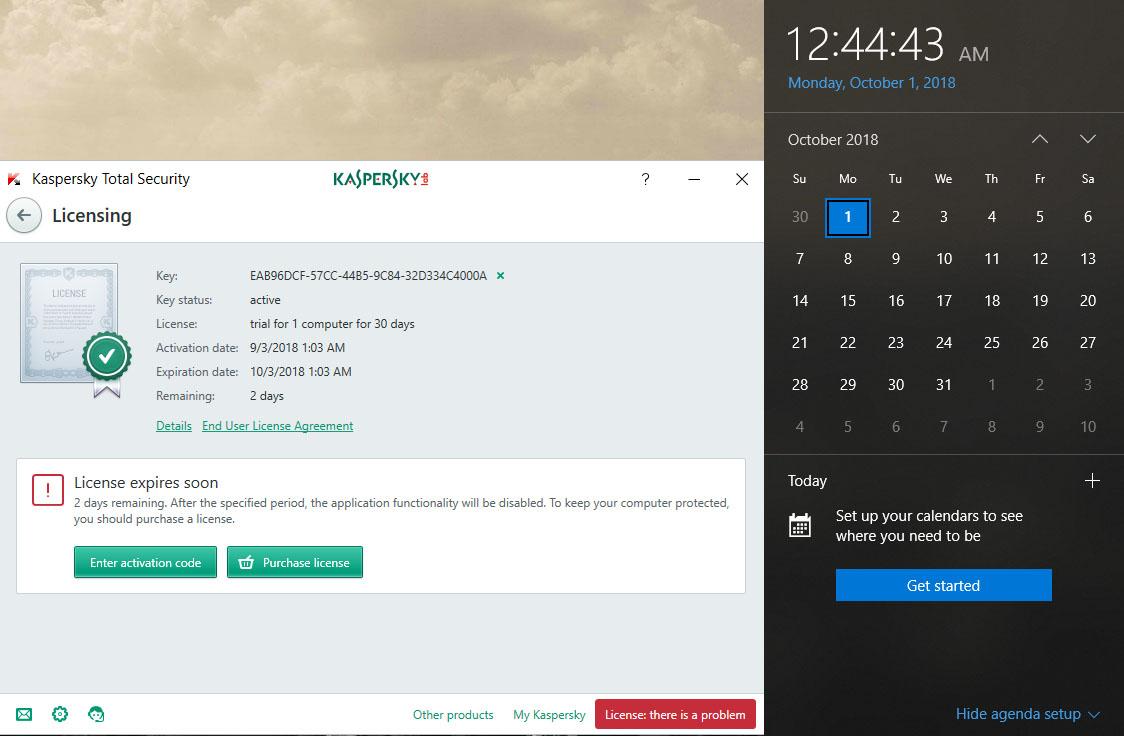Add a calendar event with plus icon
Screen dimensions: 1124x736
point(1092,481)
